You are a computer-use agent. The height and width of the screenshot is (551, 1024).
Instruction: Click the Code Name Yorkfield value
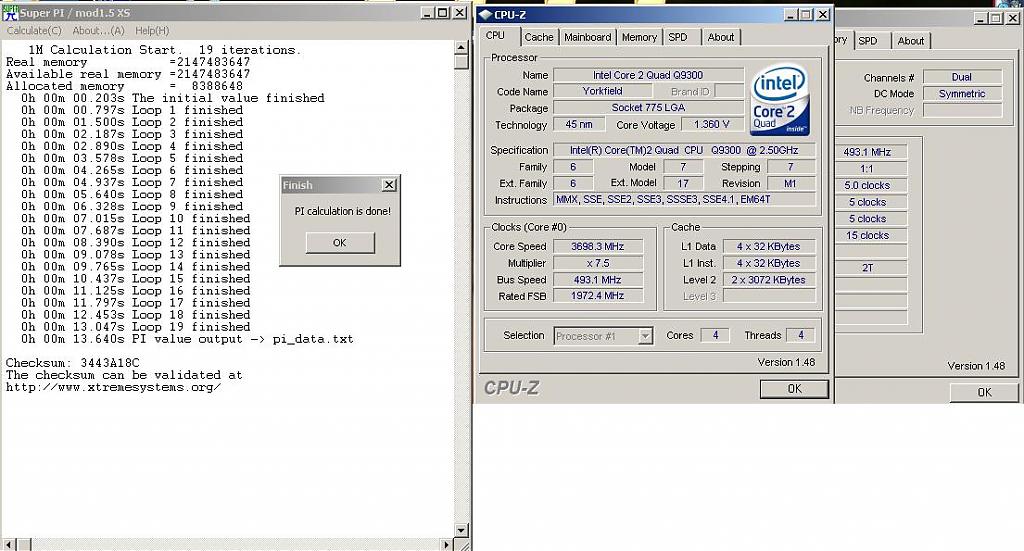point(602,91)
